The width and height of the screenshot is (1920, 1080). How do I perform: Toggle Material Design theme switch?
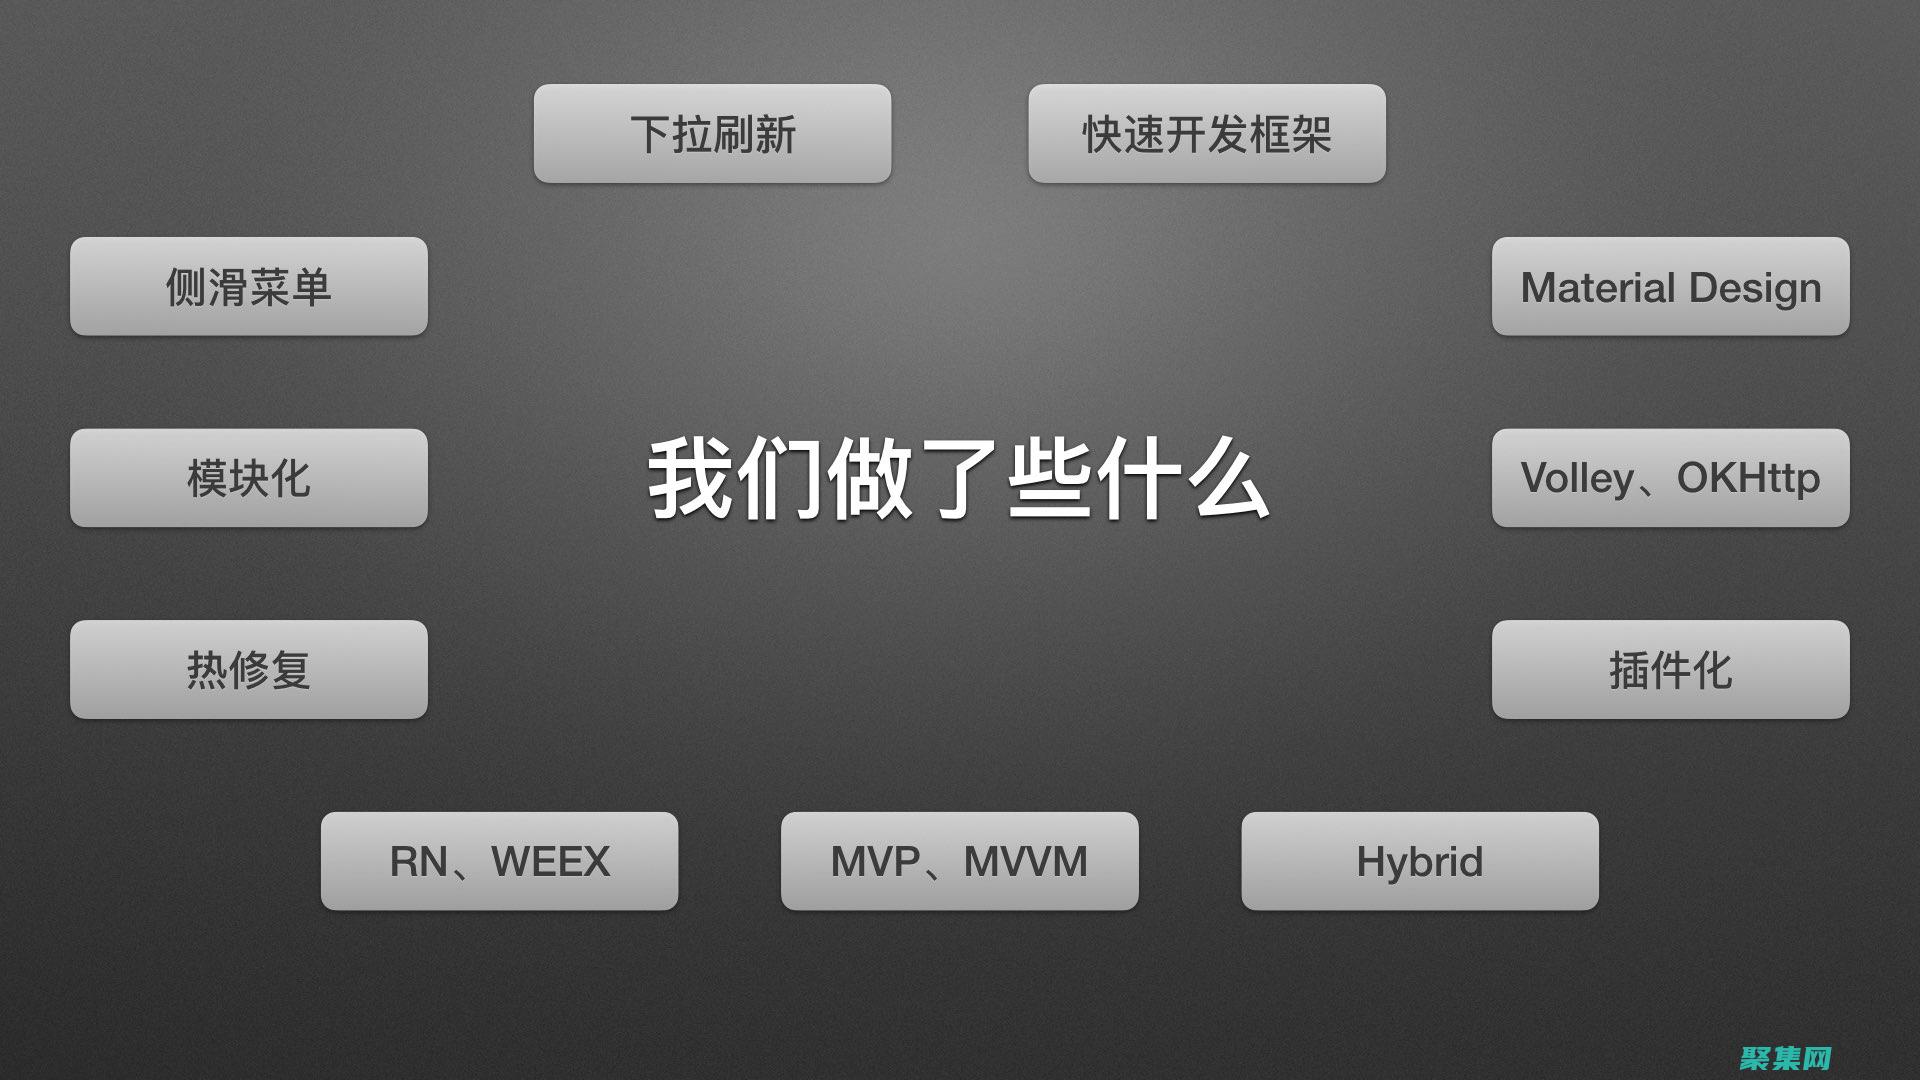[x=1672, y=286]
